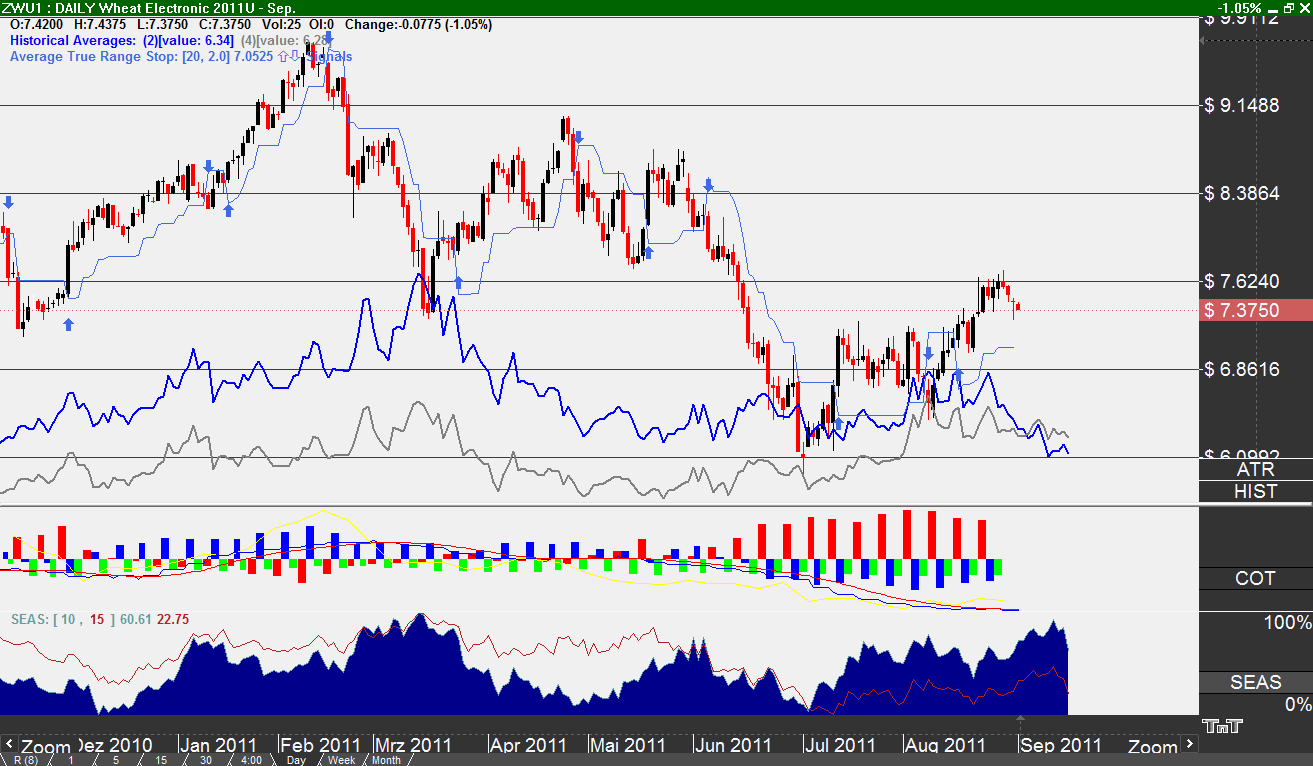The height and width of the screenshot is (766, 1313).
Task: Click the ATR indicator label
Action: pyautogui.click(x=1255, y=469)
